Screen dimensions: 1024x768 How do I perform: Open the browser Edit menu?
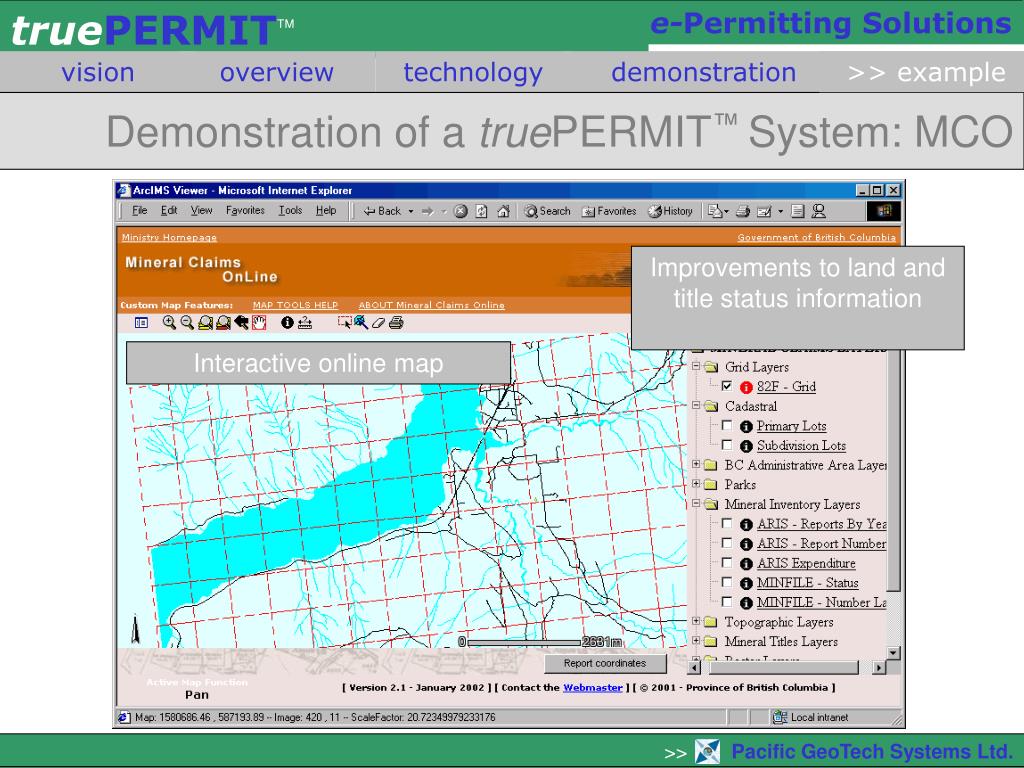point(169,210)
